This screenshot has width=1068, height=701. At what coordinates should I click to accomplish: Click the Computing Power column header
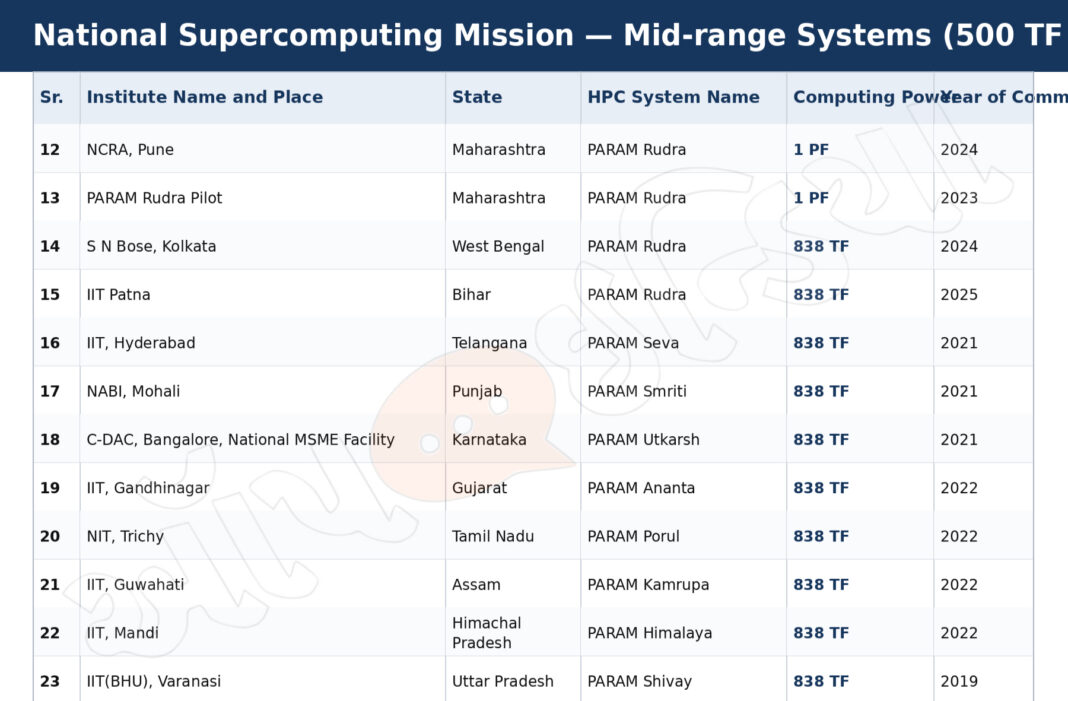pos(862,97)
